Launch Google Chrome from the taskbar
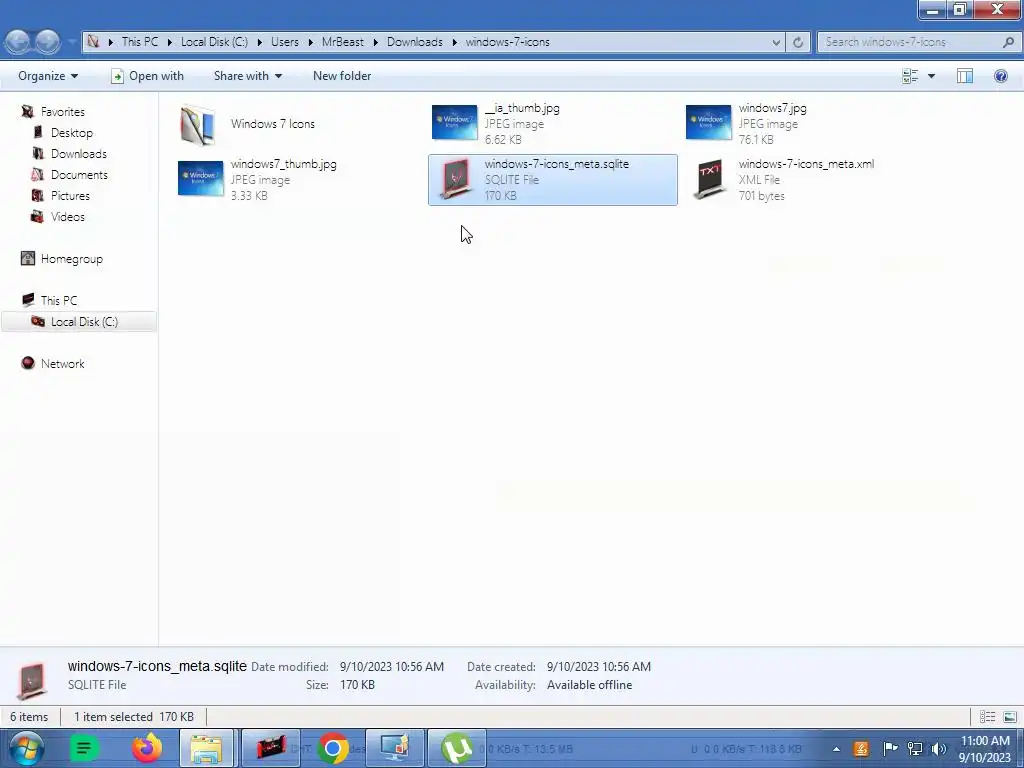1024x768 pixels. tap(333, 748)
